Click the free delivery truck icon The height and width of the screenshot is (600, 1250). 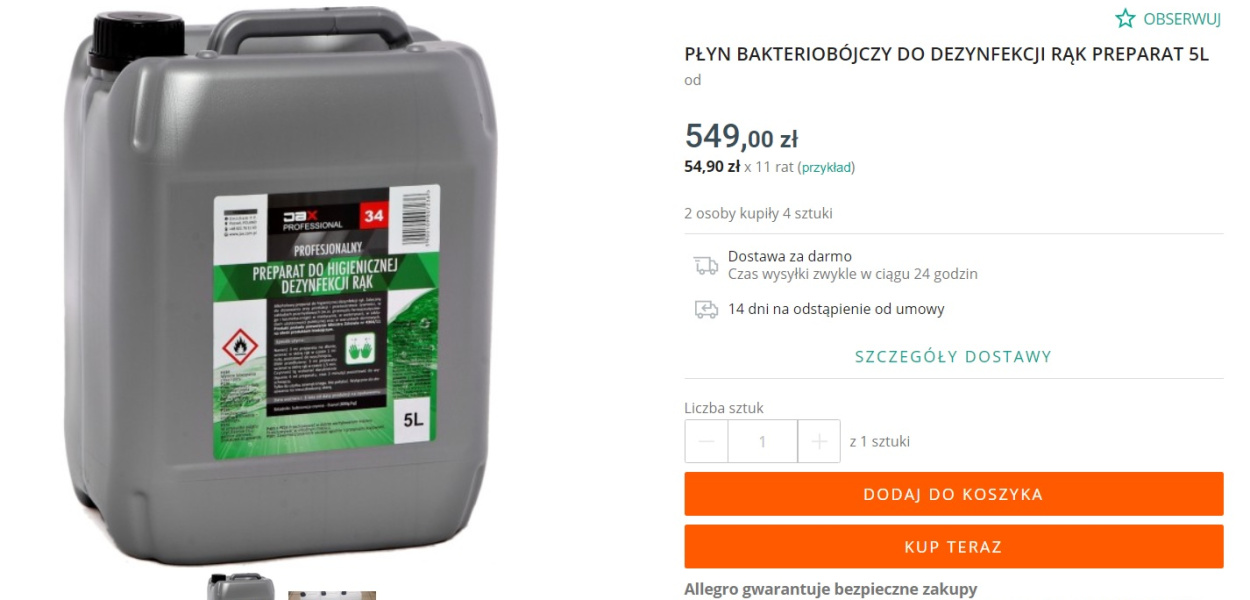click(x=706, y=265)
